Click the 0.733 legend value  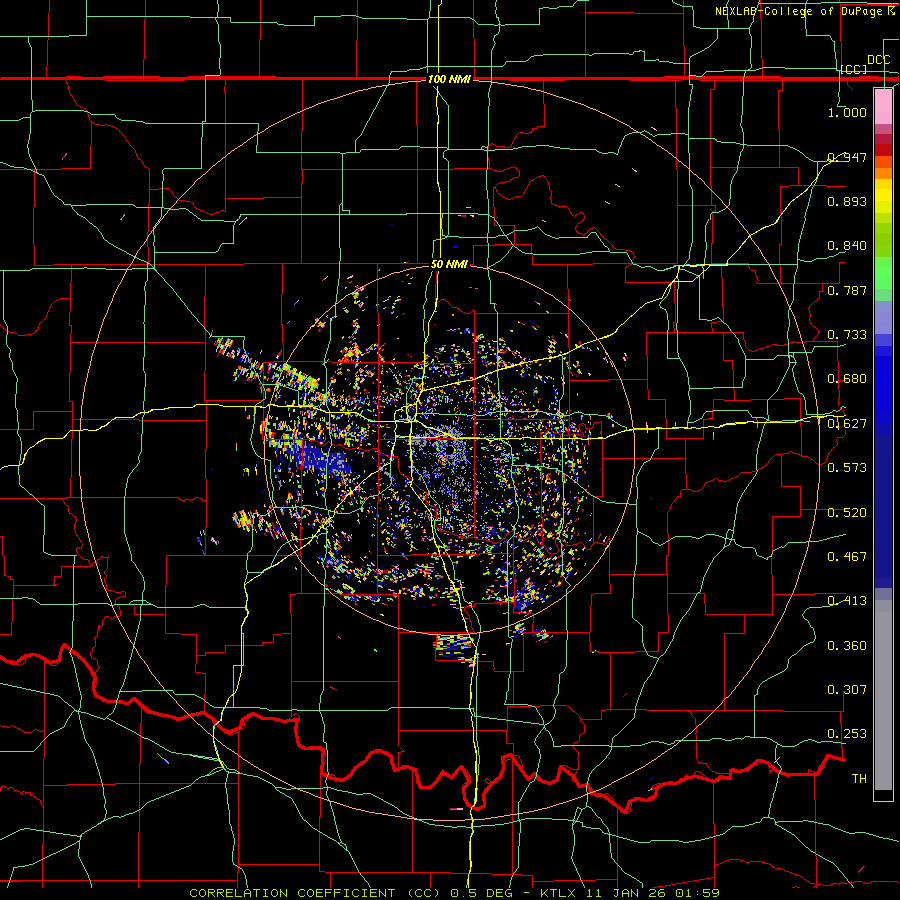847,335
